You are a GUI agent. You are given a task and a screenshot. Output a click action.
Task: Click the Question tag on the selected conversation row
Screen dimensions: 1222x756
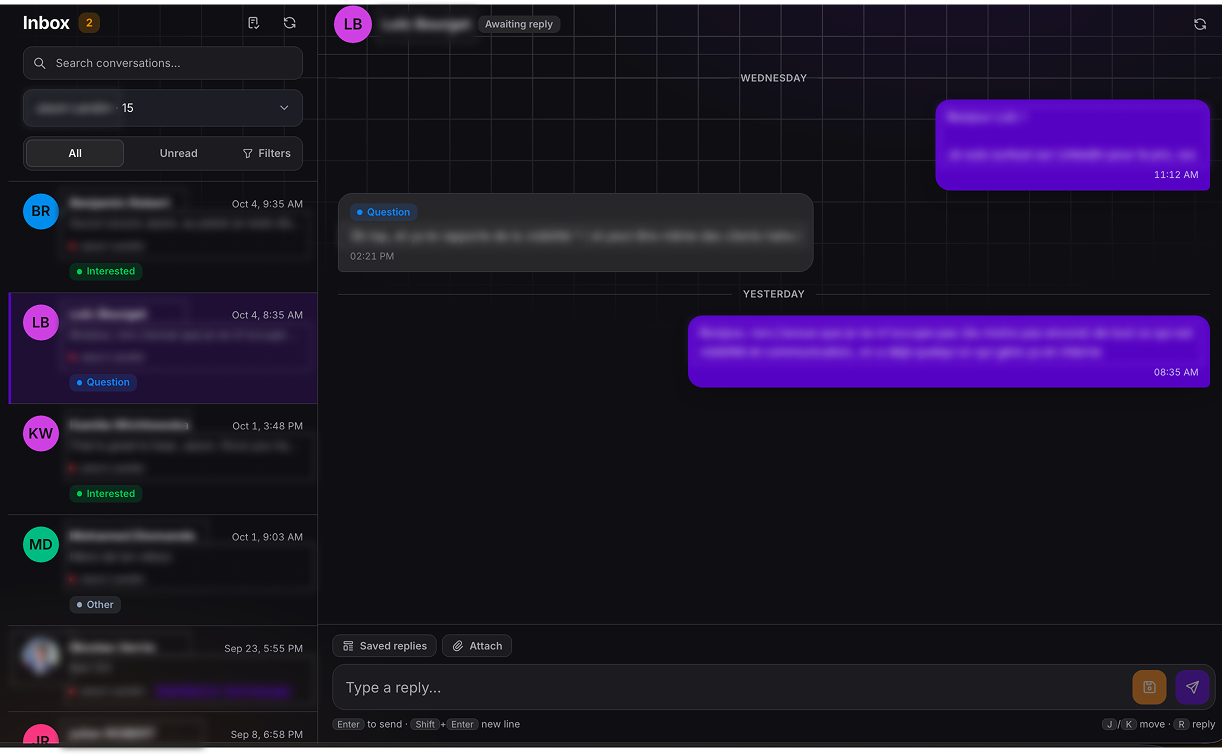coord(103,382)
